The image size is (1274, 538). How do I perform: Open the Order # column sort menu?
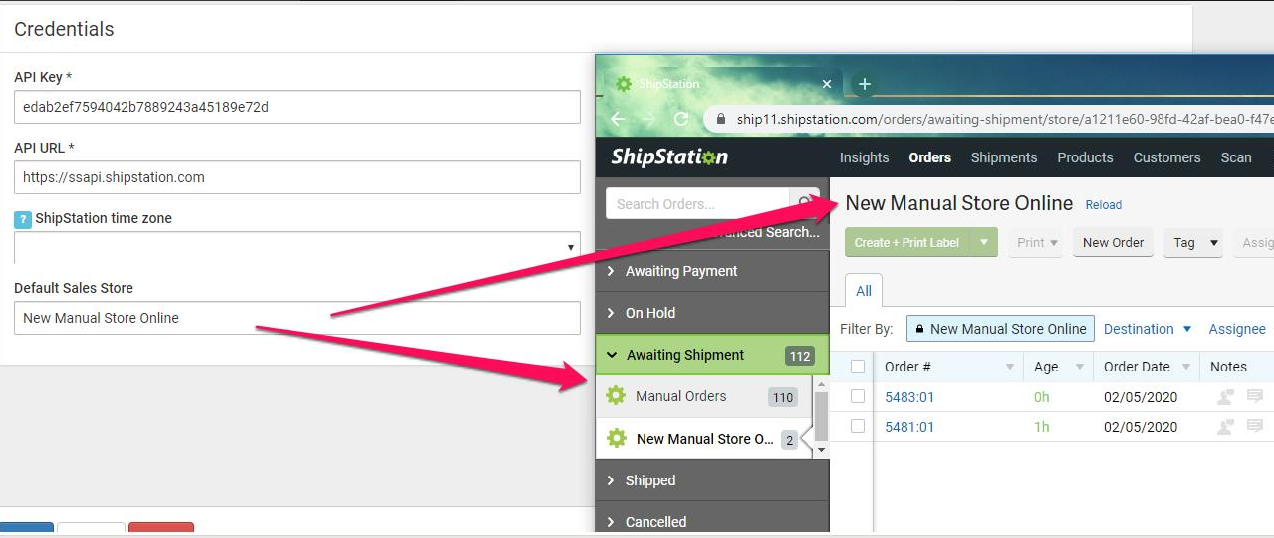point(1010,367)
